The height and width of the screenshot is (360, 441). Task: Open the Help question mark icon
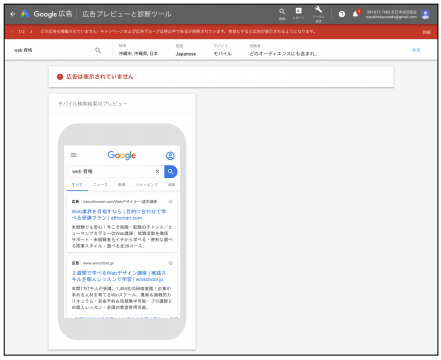tap(342, 14)
